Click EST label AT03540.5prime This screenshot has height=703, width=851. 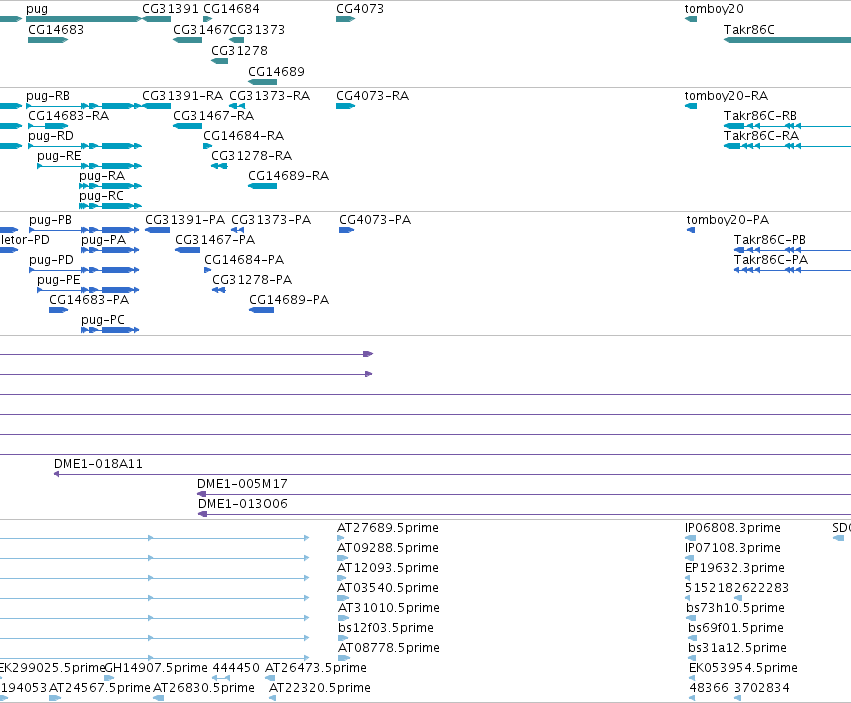[388, 588]
